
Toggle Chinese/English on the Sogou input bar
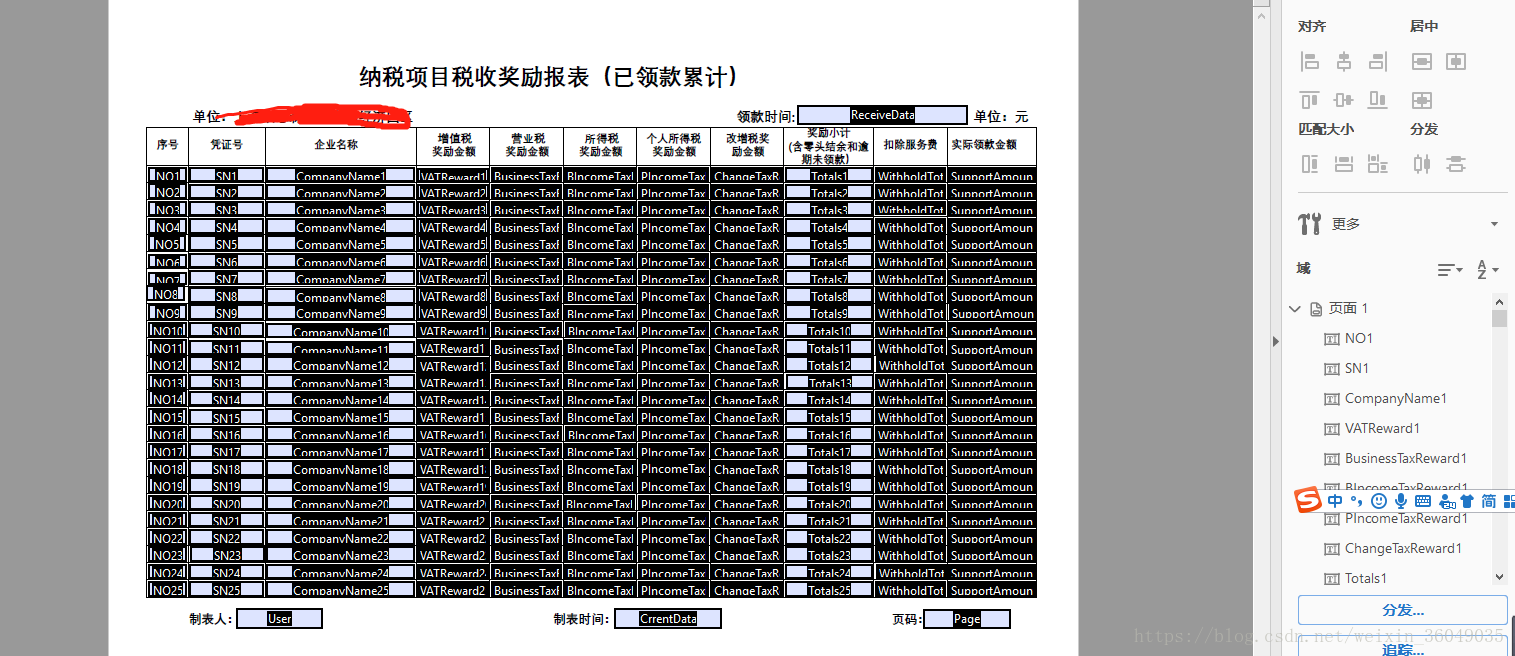(x=1335, y=501)
